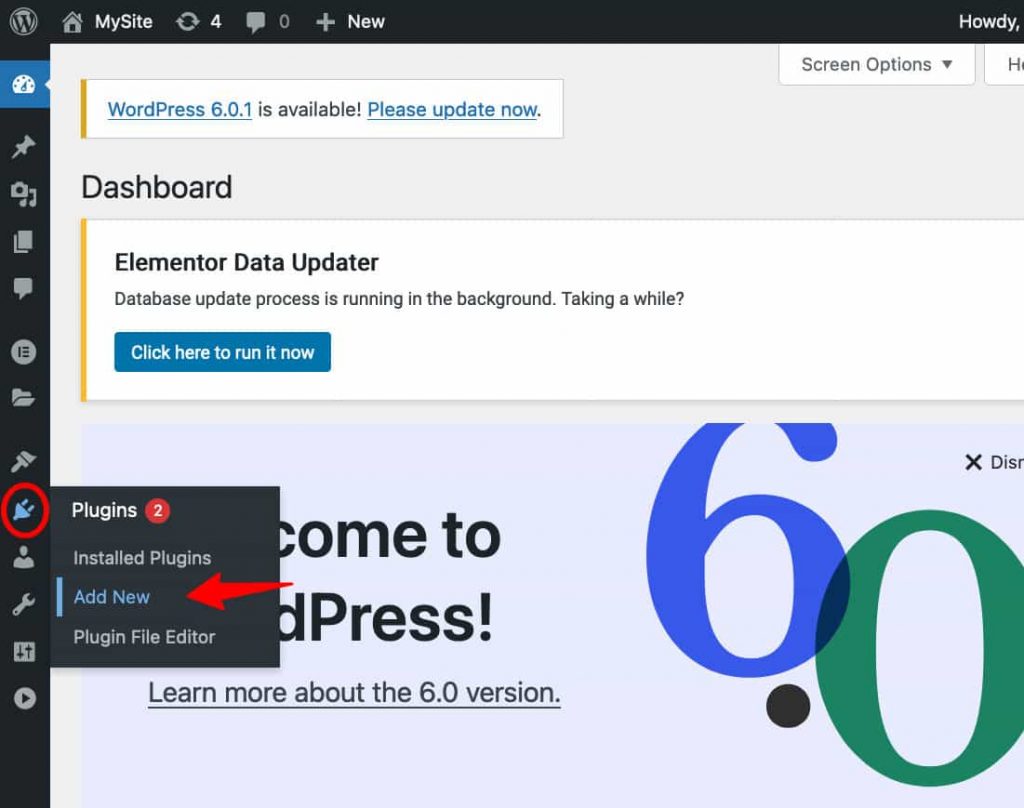Follow the WordPress 6.0.1 link
Viewport: 1024px width, 808px height.
pyautogui.click(x=180, y=109)
